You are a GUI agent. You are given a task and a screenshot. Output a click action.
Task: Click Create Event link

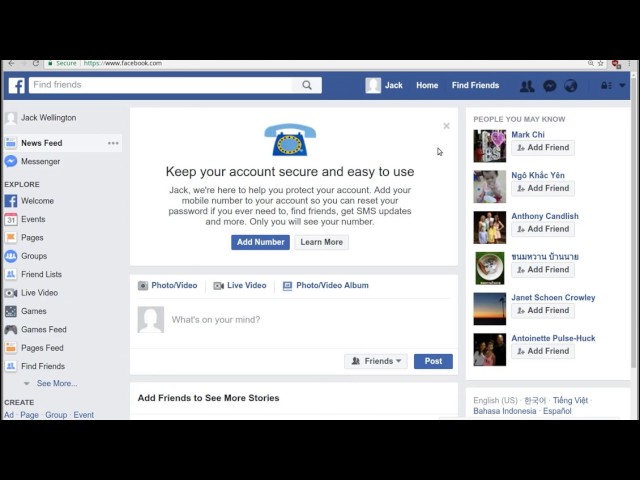click(x=84, y=415)
